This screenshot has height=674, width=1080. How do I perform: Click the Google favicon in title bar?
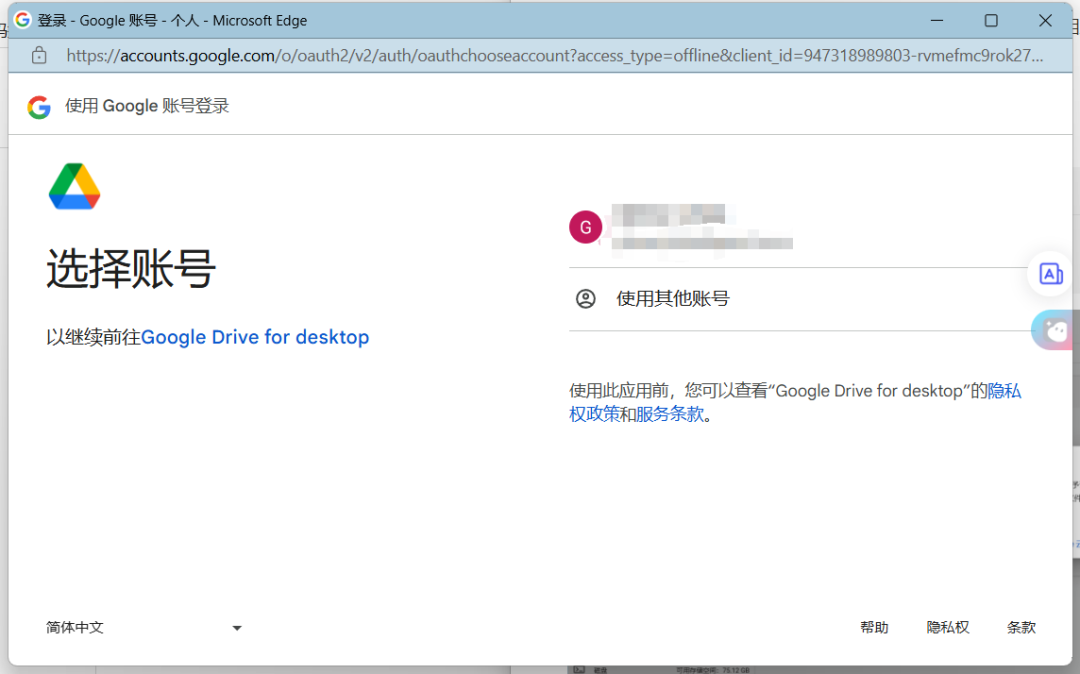(x=23, y=20)
